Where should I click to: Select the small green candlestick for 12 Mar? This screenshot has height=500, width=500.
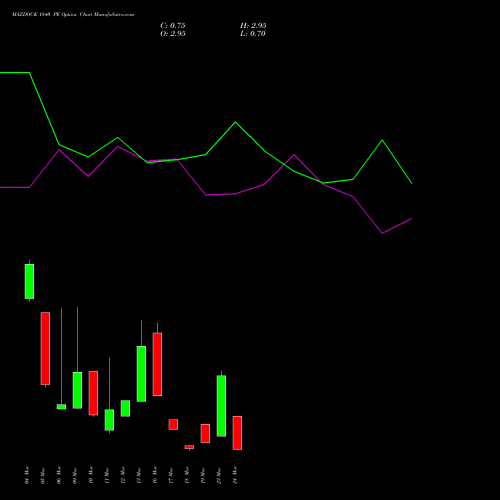click(125, 408)
